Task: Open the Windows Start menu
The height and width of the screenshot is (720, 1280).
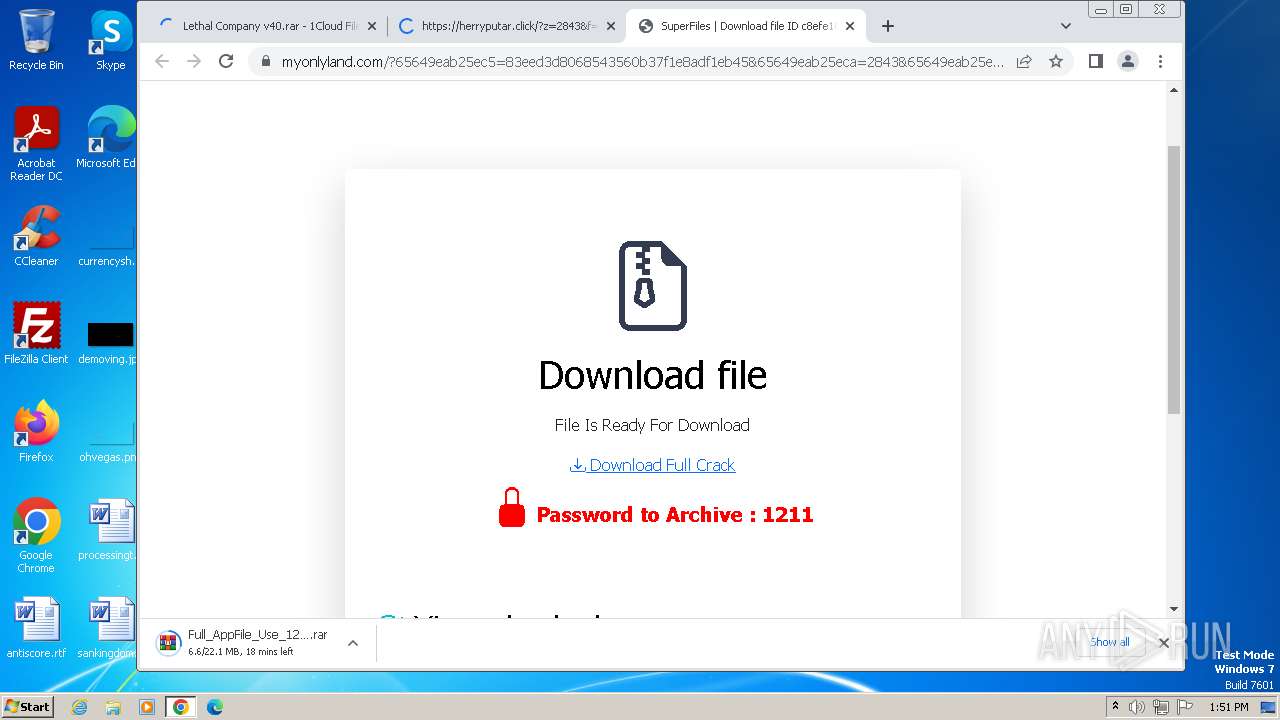Action: click(x=27, y=706)
